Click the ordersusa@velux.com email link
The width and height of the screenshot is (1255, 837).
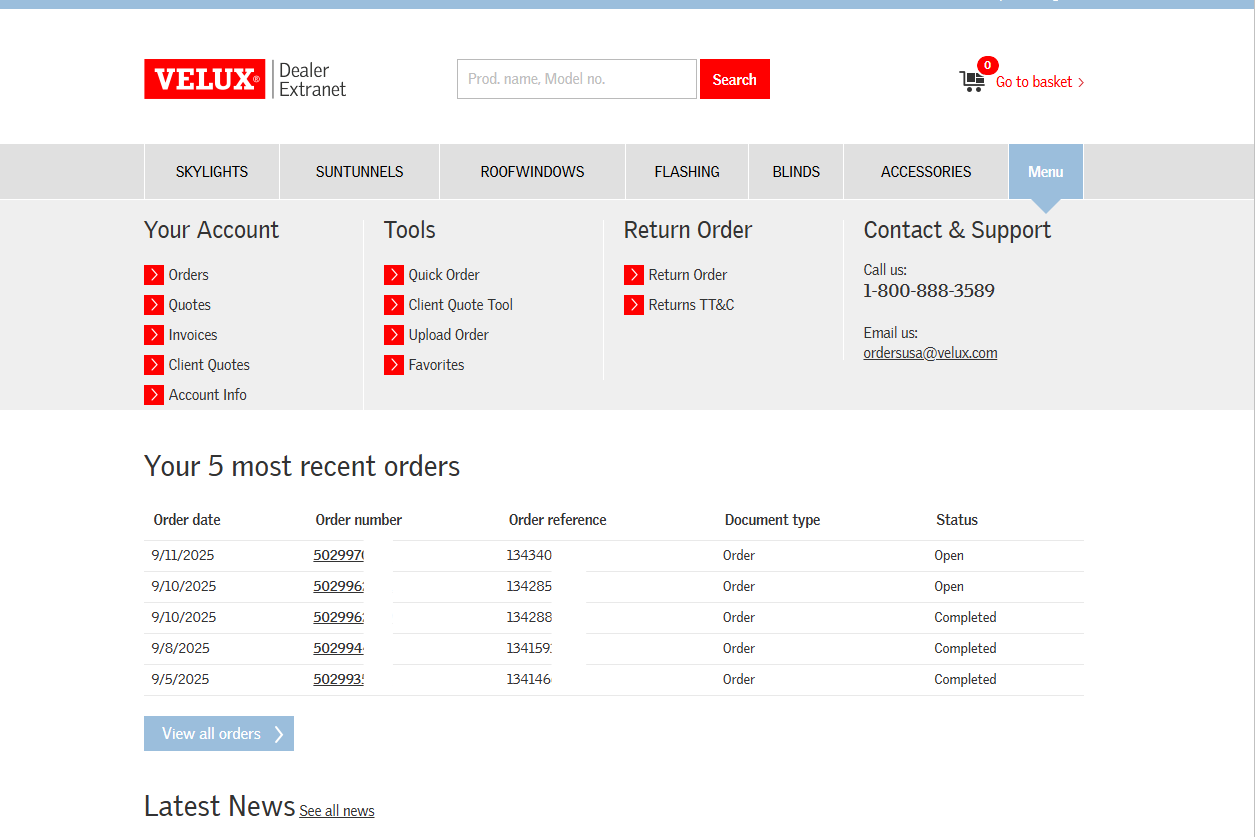tap(930, 353)
